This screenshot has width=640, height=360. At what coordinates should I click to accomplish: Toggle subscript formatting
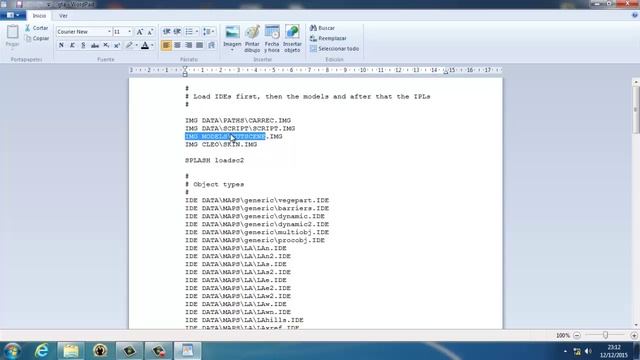coord(106,45)
